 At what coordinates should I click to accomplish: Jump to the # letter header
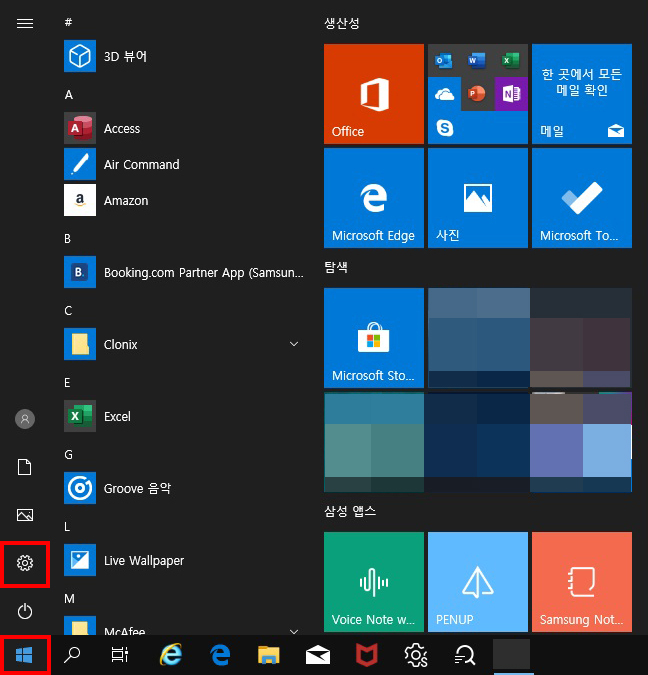[68, 22]
